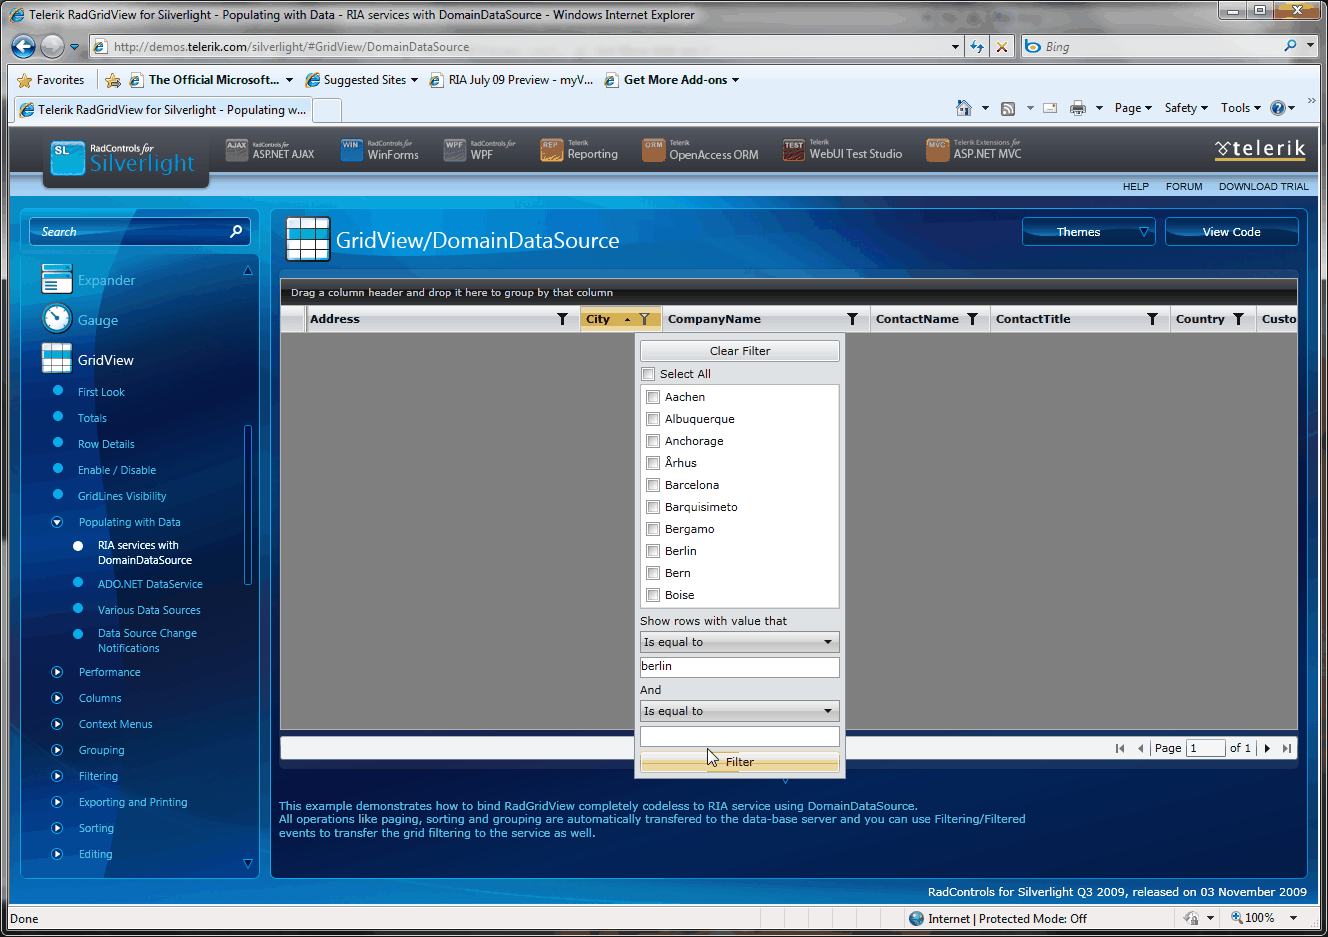Switch to the ASP.NET AJAX product tab
The width and height of the screenshot is (1328, 937).
point(270,150)
